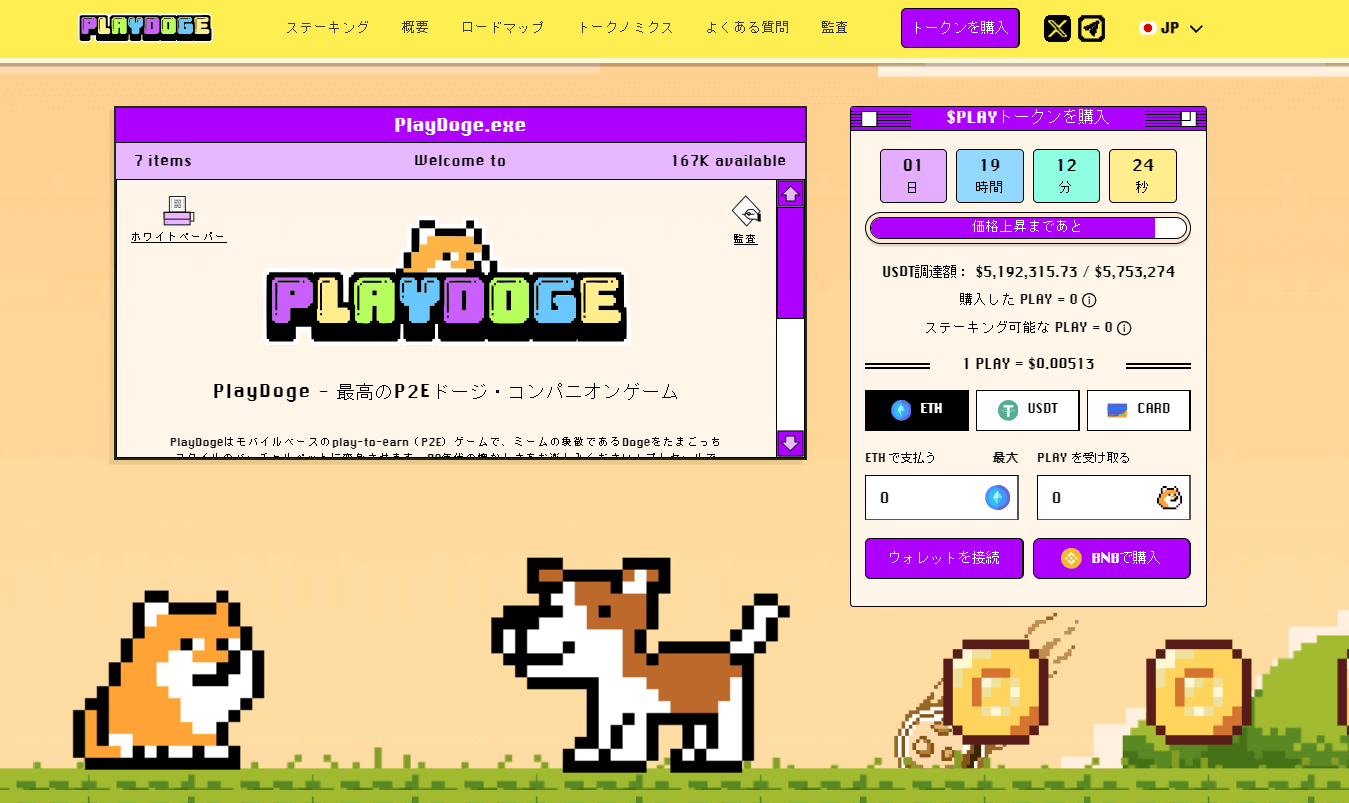Click the 24 秒 countdown box
Image resolution: width=1349 pixels, height=803 pixels.
(x=1143, y=176)
